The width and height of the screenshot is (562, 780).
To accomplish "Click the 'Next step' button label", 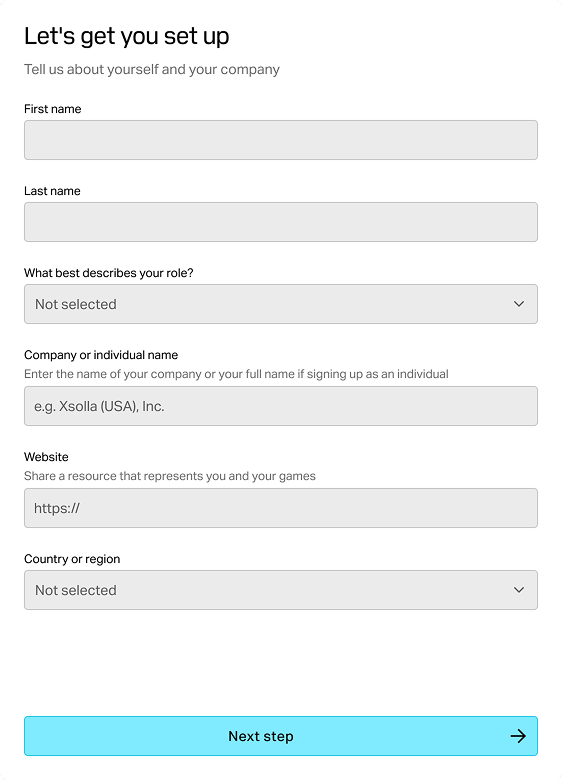I will pyautogui.click(x=261, y=736).
